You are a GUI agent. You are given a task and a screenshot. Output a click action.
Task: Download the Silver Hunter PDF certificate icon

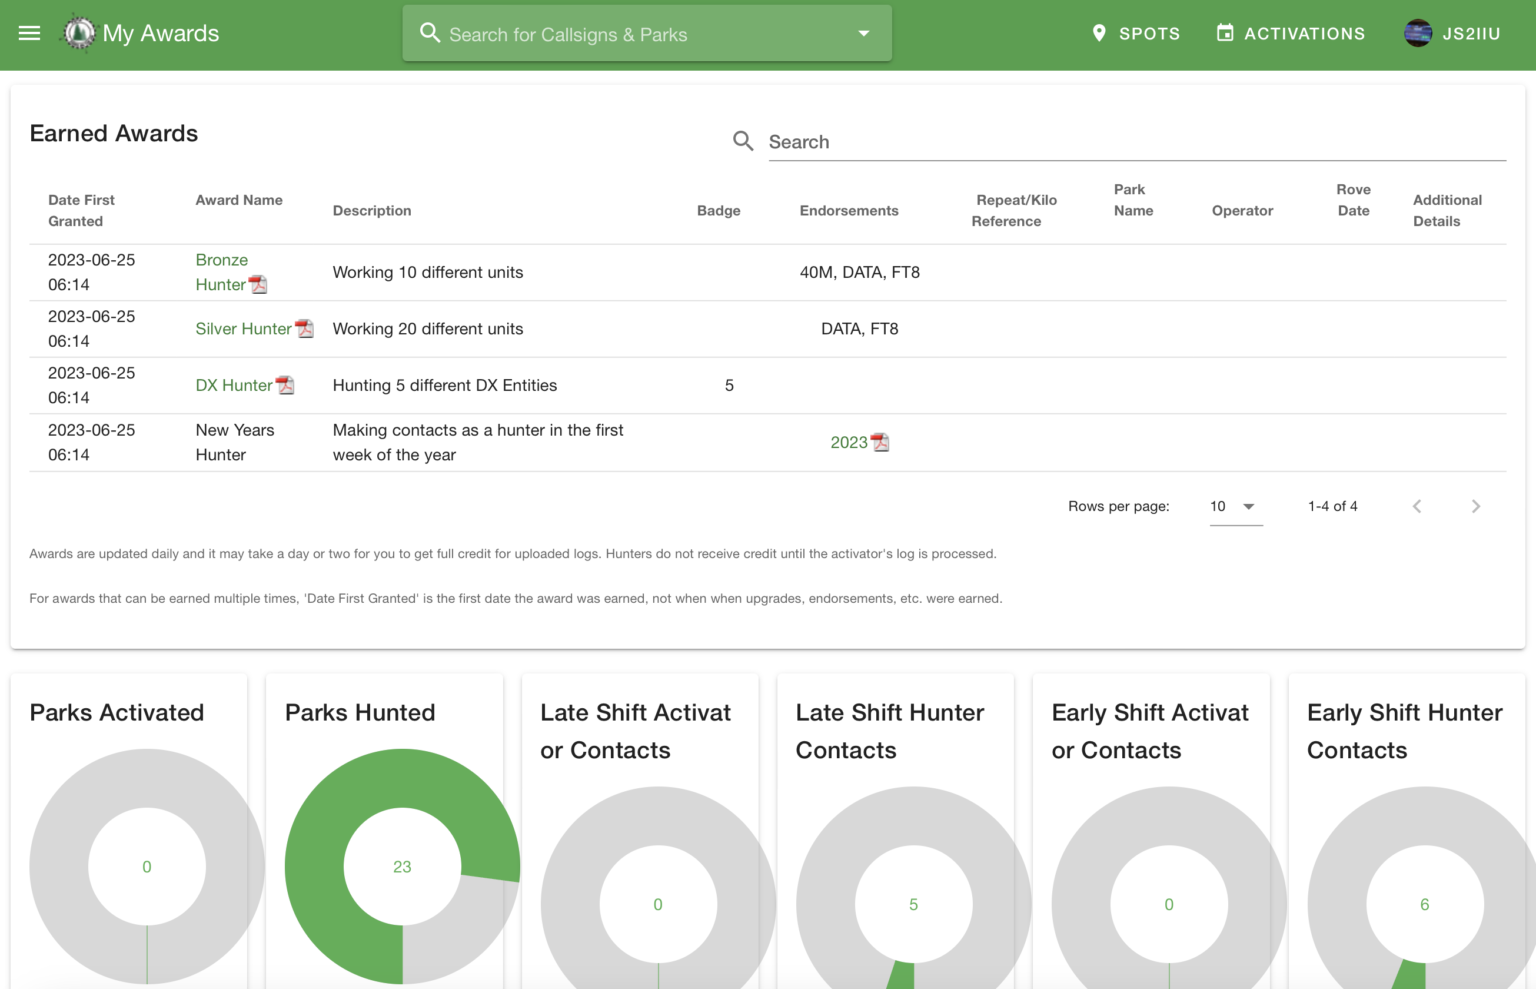[x=305, y=329]
